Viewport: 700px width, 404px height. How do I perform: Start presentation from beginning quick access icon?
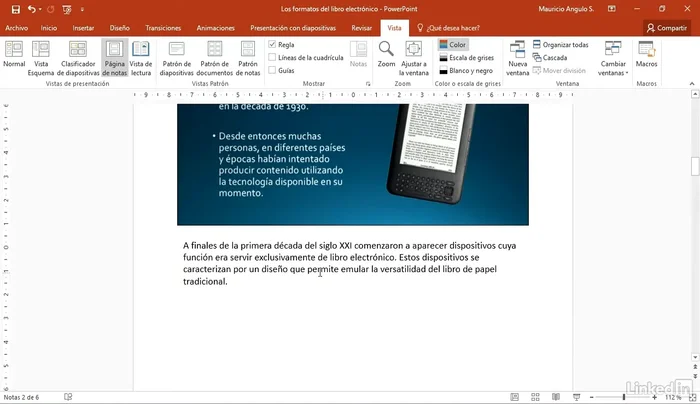(67, 9)
